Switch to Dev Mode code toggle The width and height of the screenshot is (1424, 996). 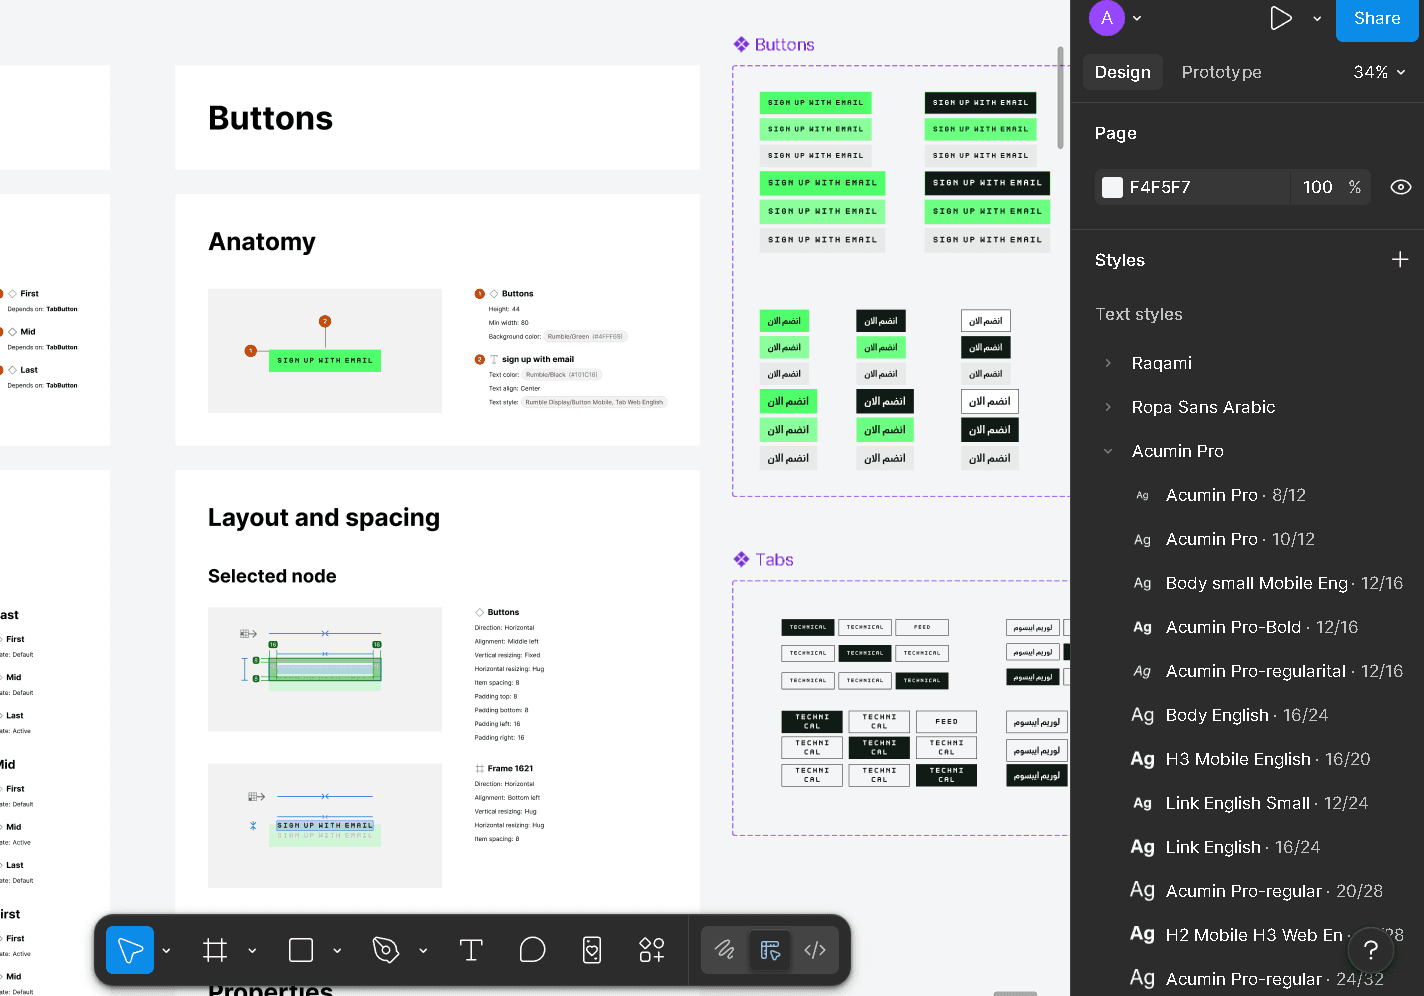(x=815, y=950)
